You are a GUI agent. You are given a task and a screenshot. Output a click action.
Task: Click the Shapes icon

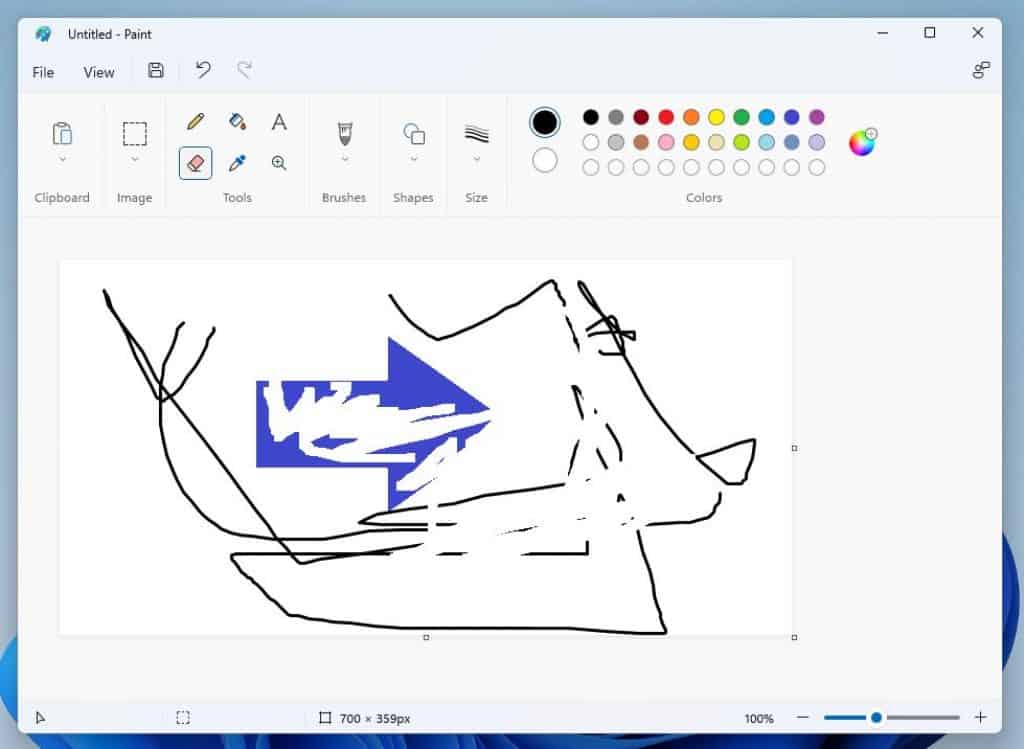pyautogui.click(x=414, y=133)
